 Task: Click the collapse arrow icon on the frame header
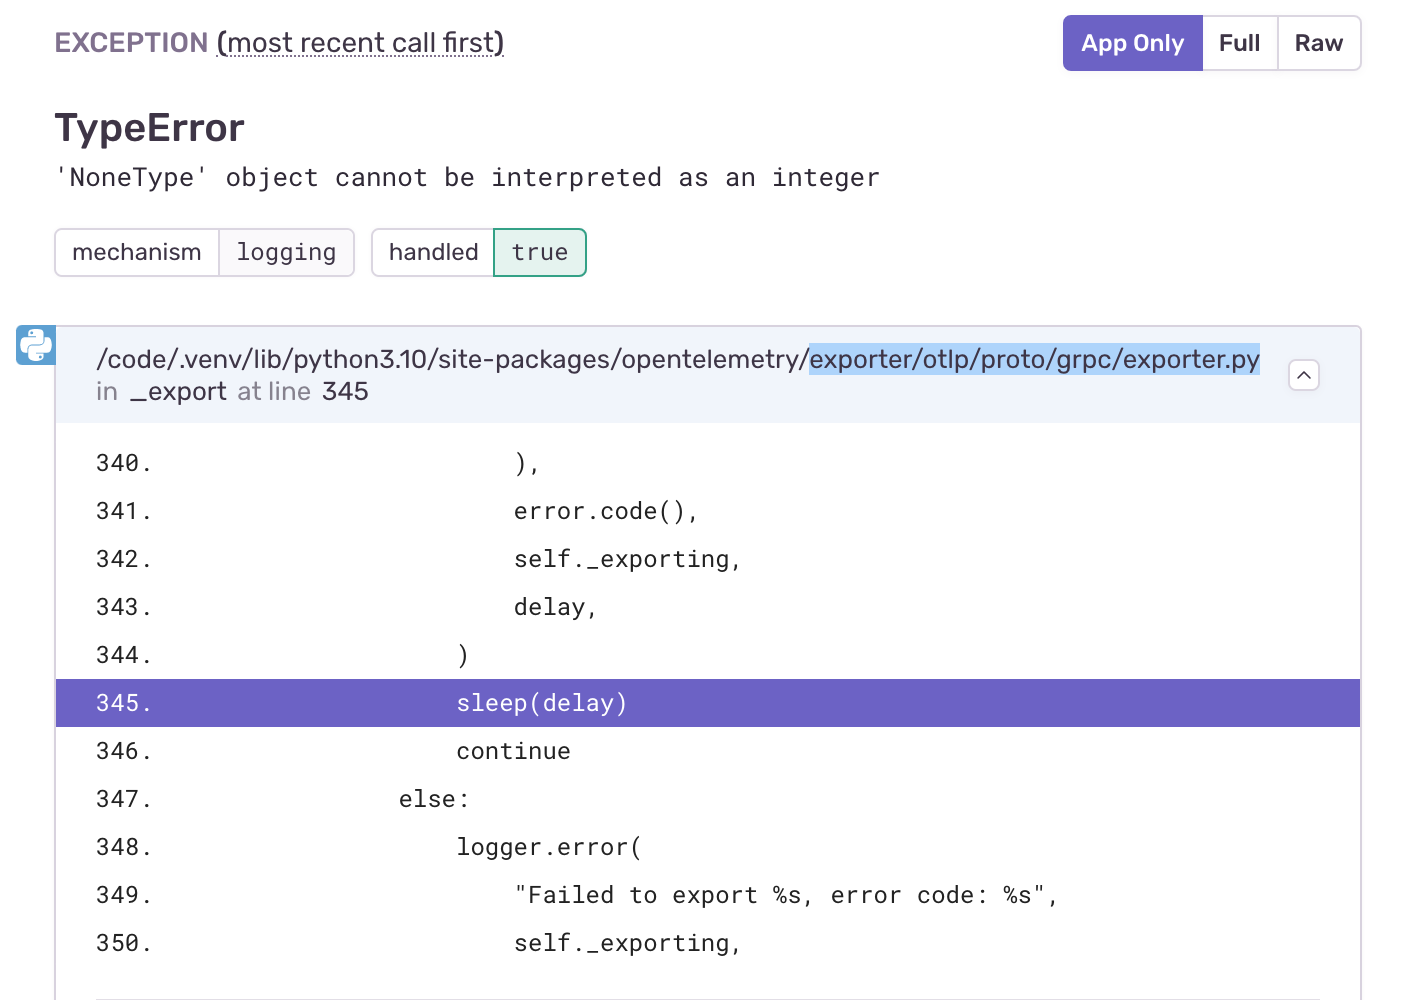pos(1303,375)
